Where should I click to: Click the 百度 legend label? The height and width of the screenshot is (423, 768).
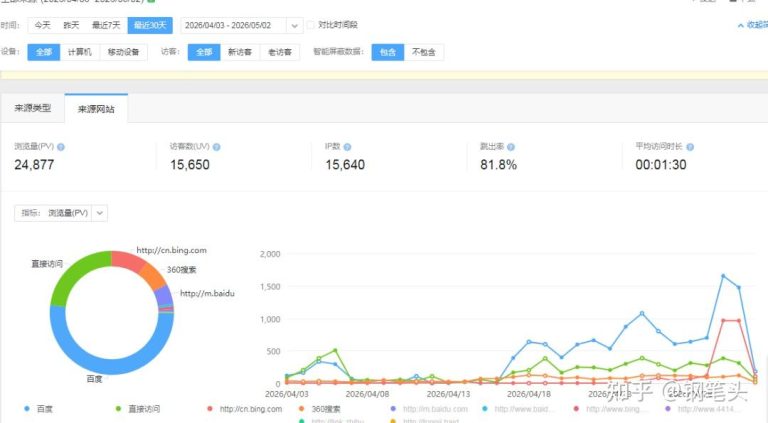coord(45,409)
